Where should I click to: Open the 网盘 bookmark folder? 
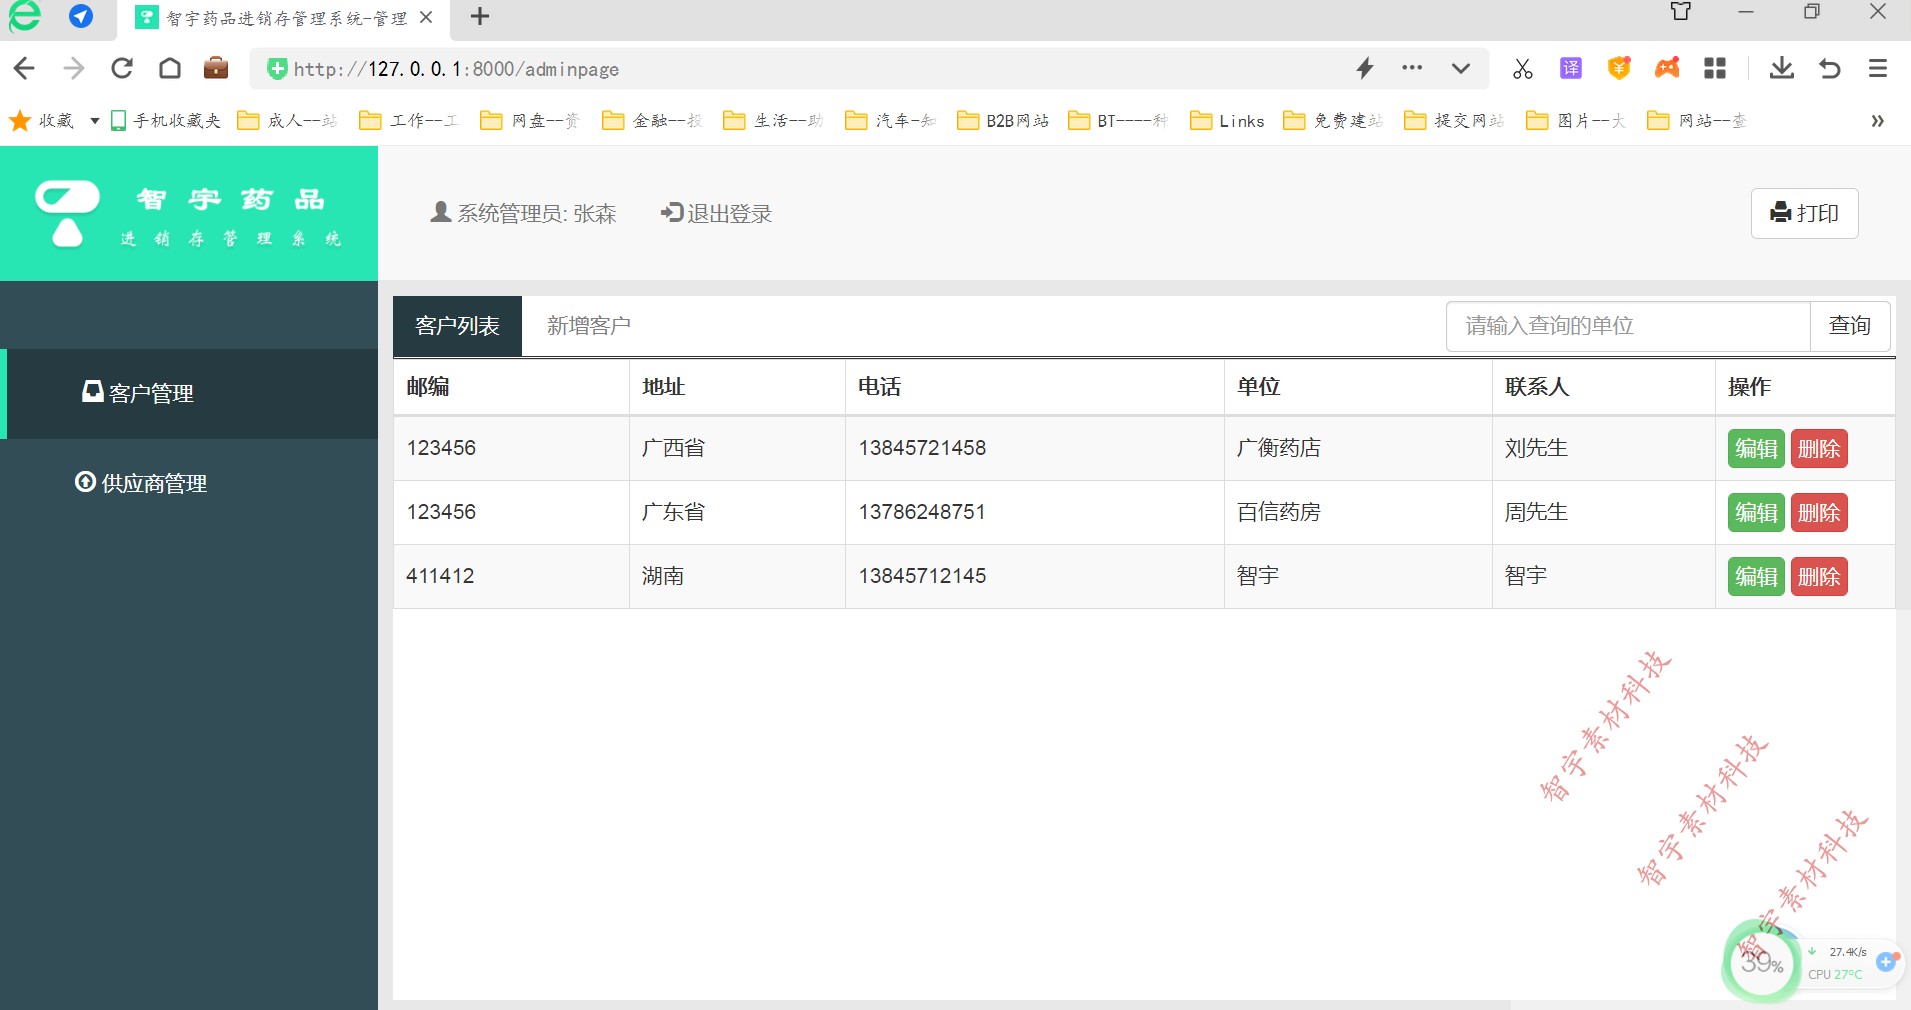530,121
